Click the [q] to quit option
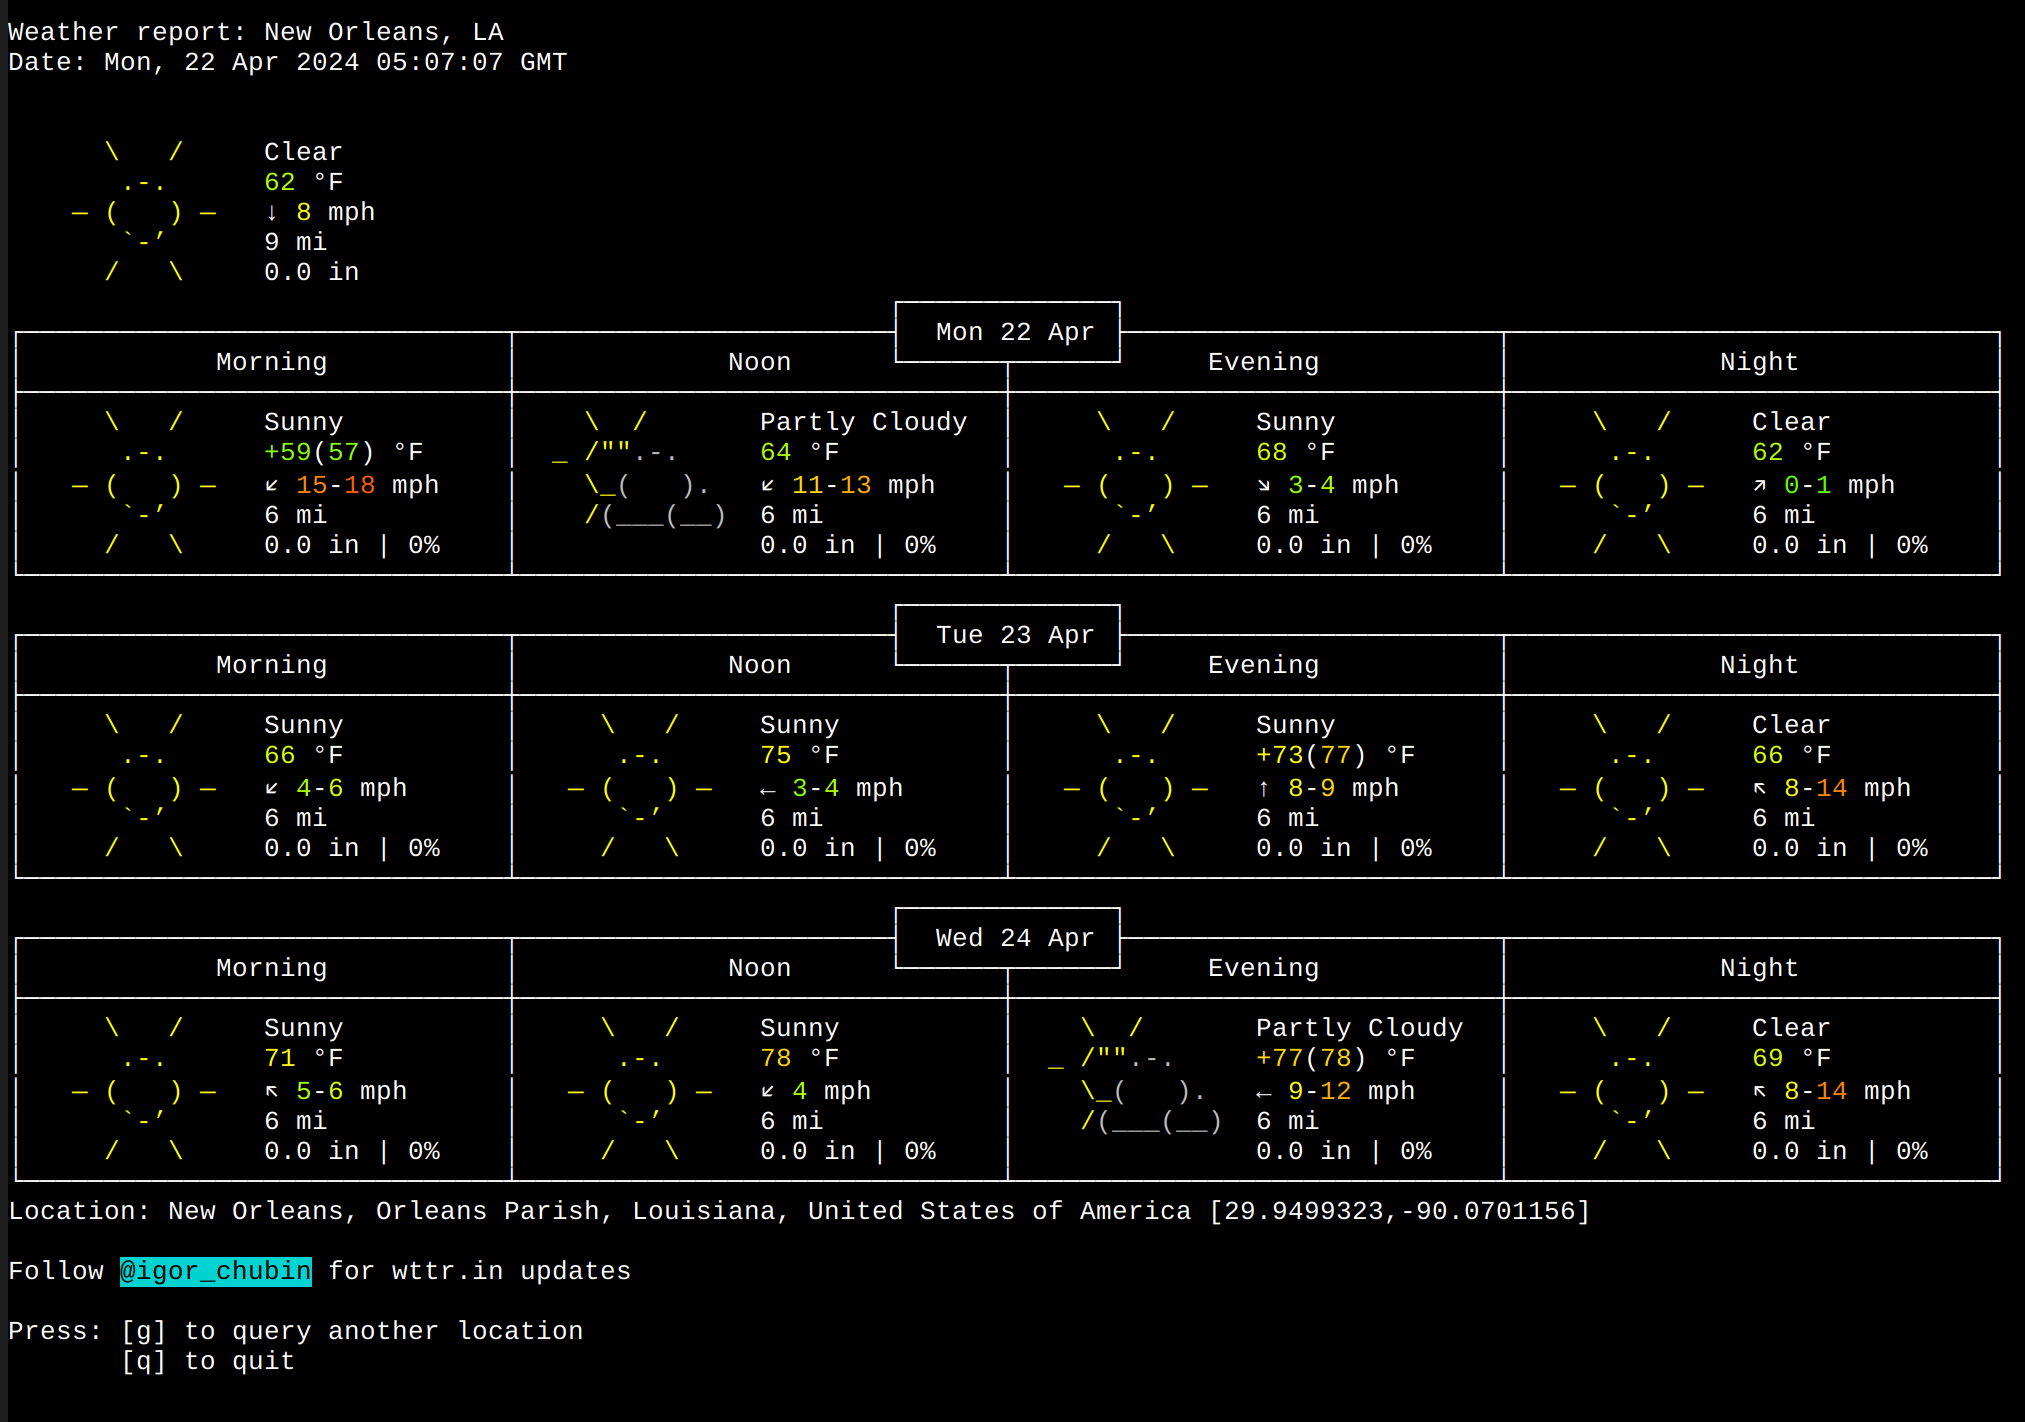 (208, 1361)
